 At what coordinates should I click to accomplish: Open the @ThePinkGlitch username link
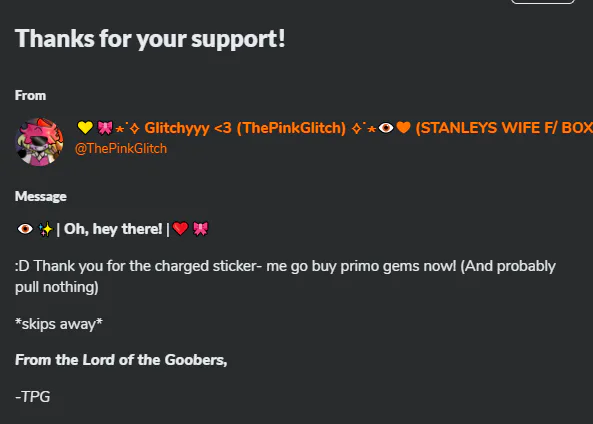[121, 149]
